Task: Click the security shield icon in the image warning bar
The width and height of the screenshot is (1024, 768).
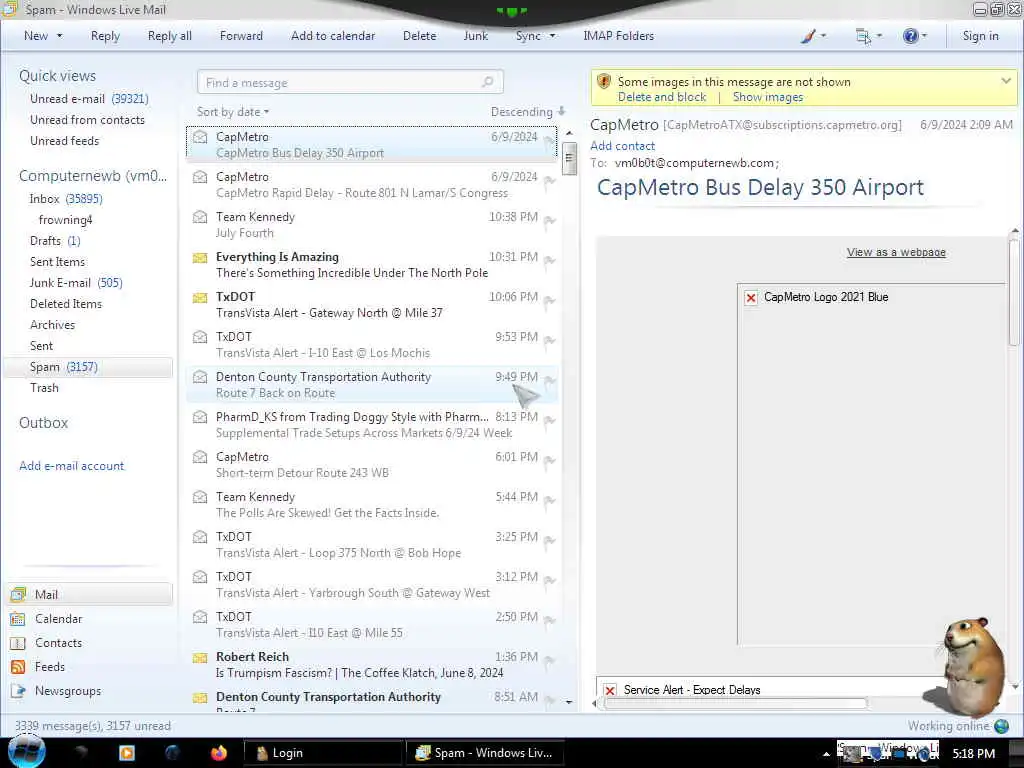Action: [604, 82]
